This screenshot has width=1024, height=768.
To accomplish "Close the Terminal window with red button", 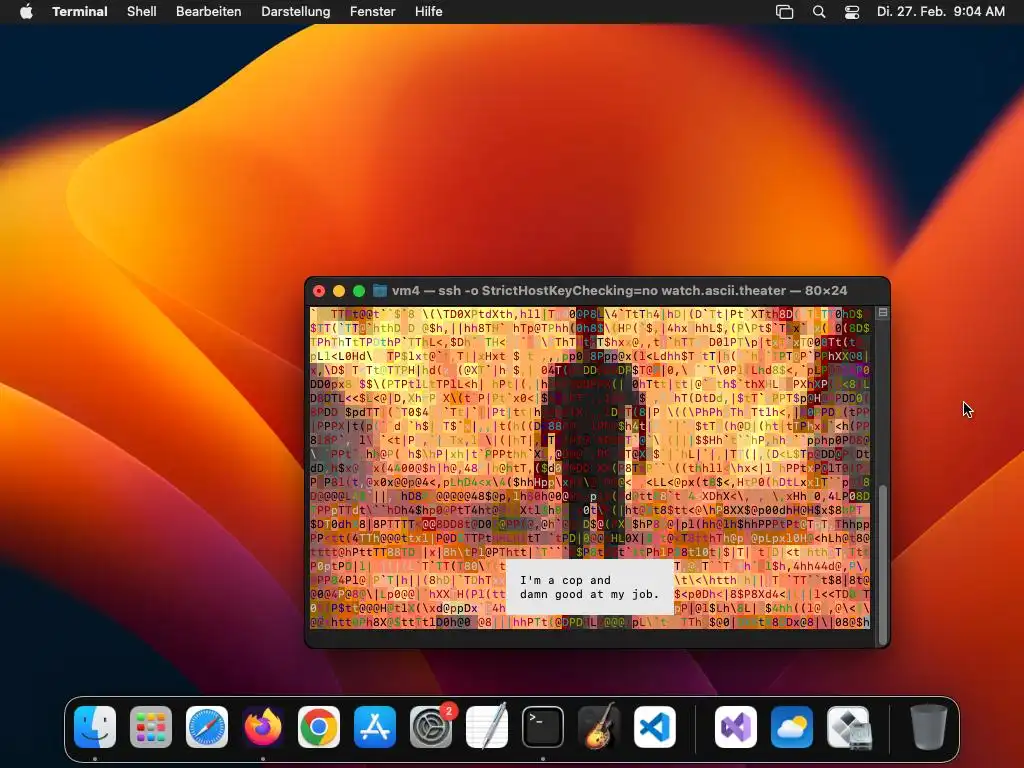I will pos(319,291).
